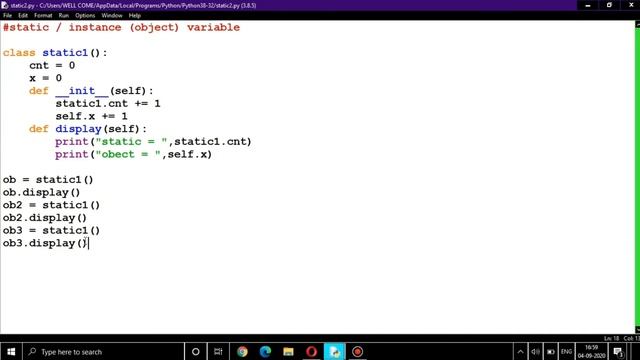The height and width of the screenshot is (360, 640).
Task: Show hidden system tray icons
Action: coord(520,351)
